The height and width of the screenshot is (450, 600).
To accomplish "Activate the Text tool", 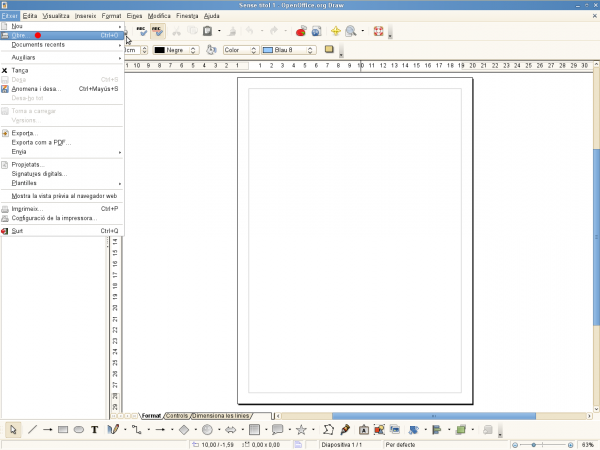I will 94,429.
